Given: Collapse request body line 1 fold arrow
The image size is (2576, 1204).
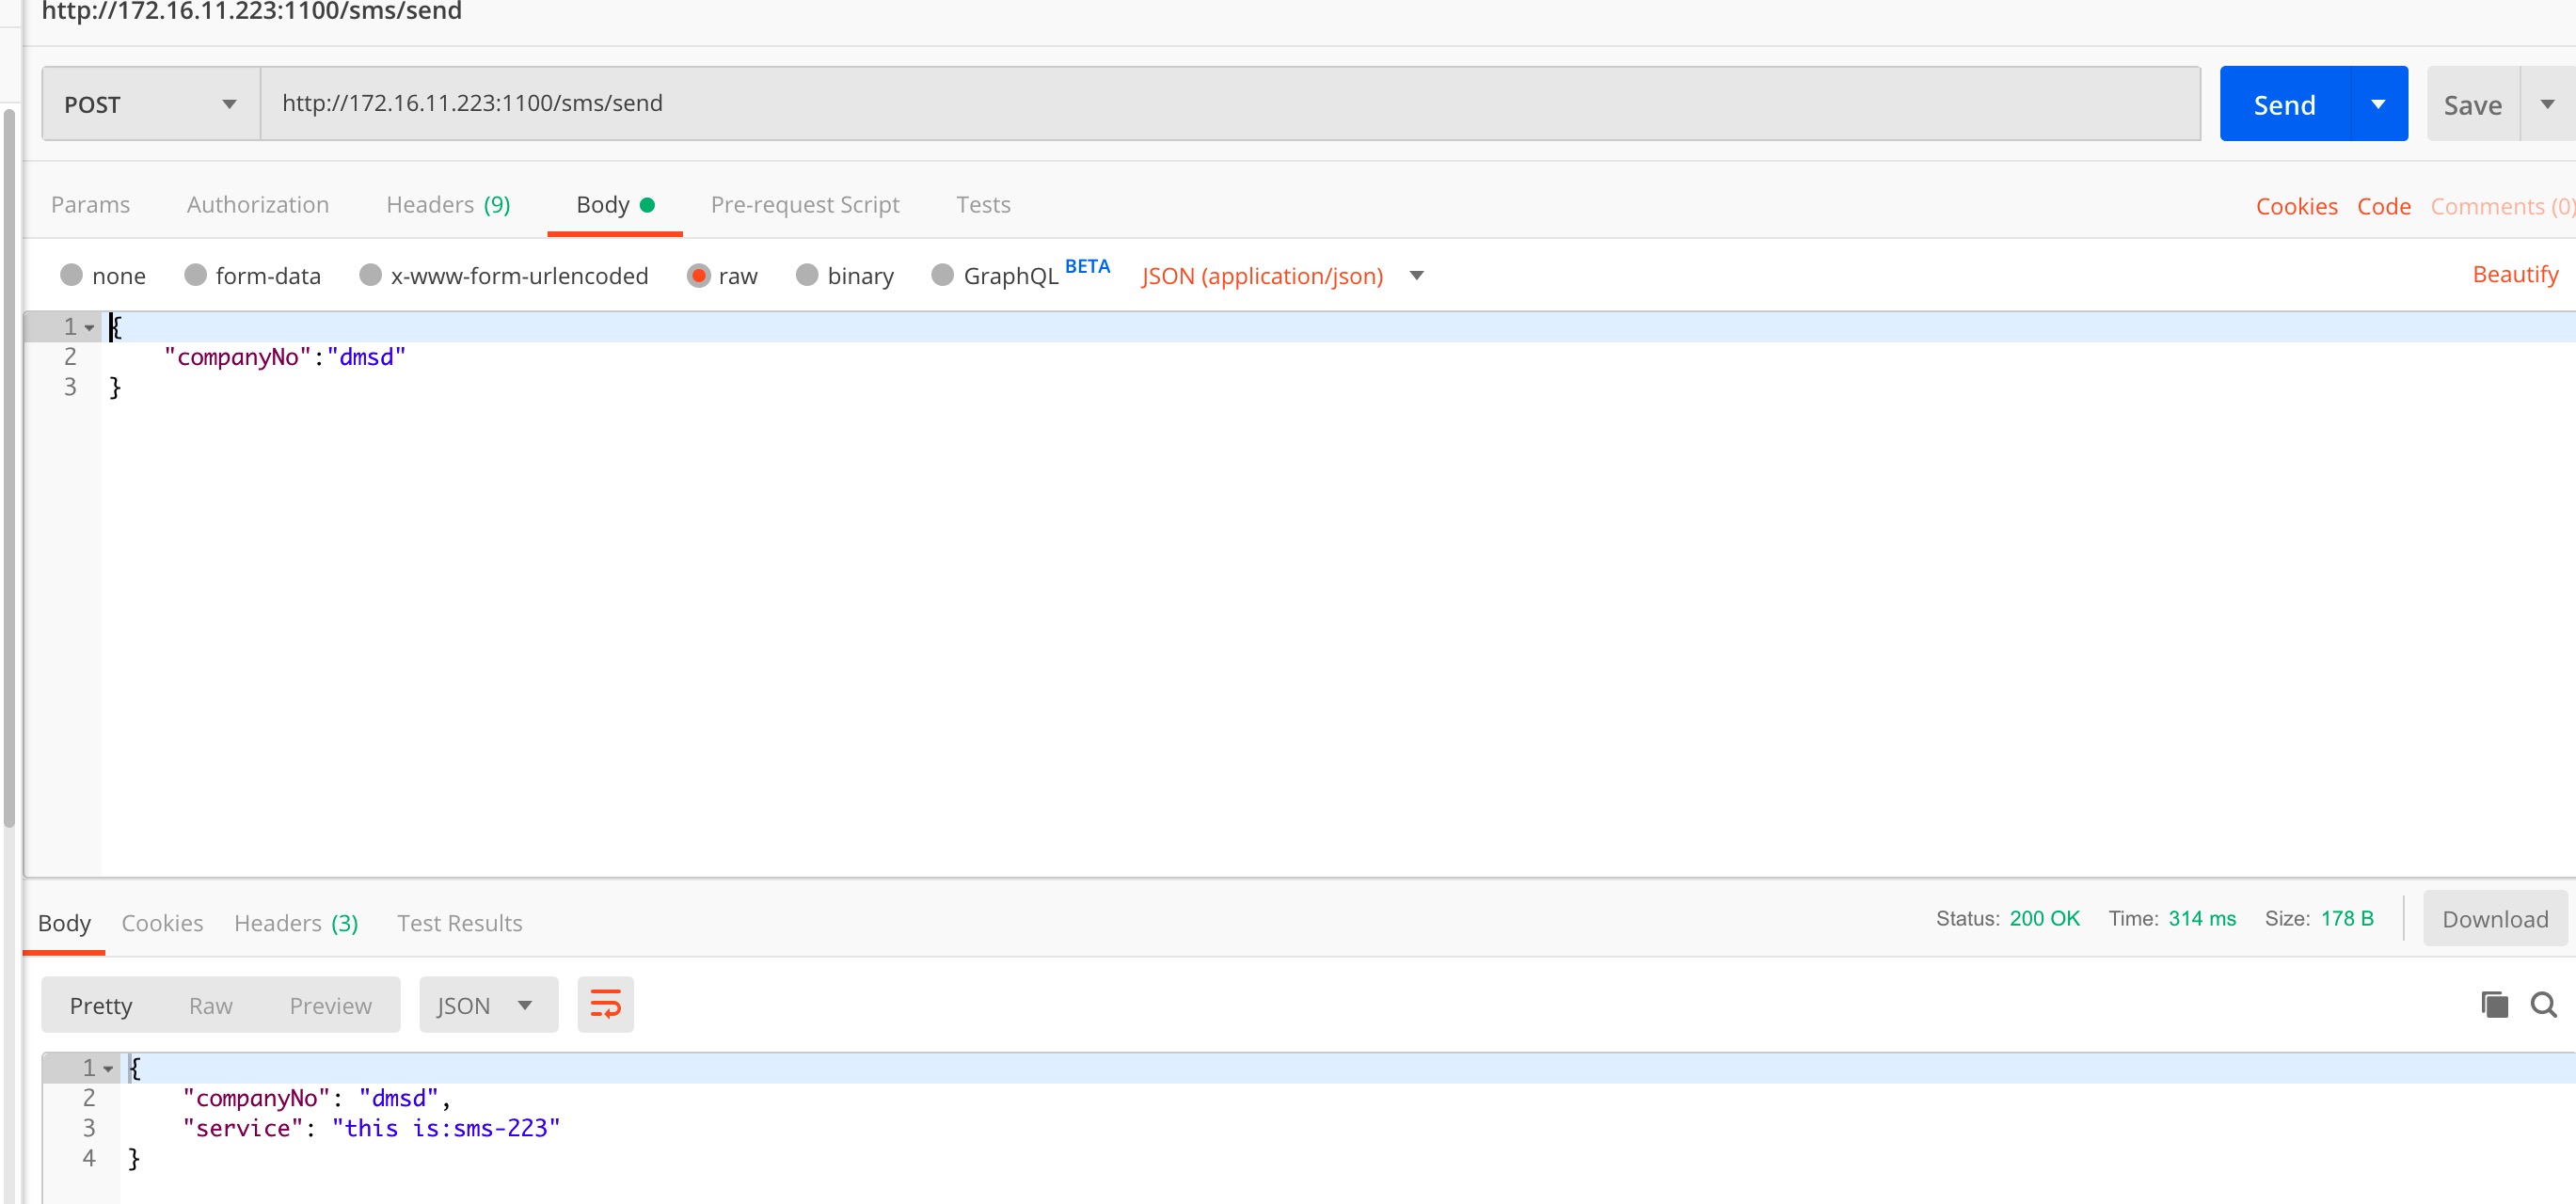Looking at the screenshot, I should [89, 328].
